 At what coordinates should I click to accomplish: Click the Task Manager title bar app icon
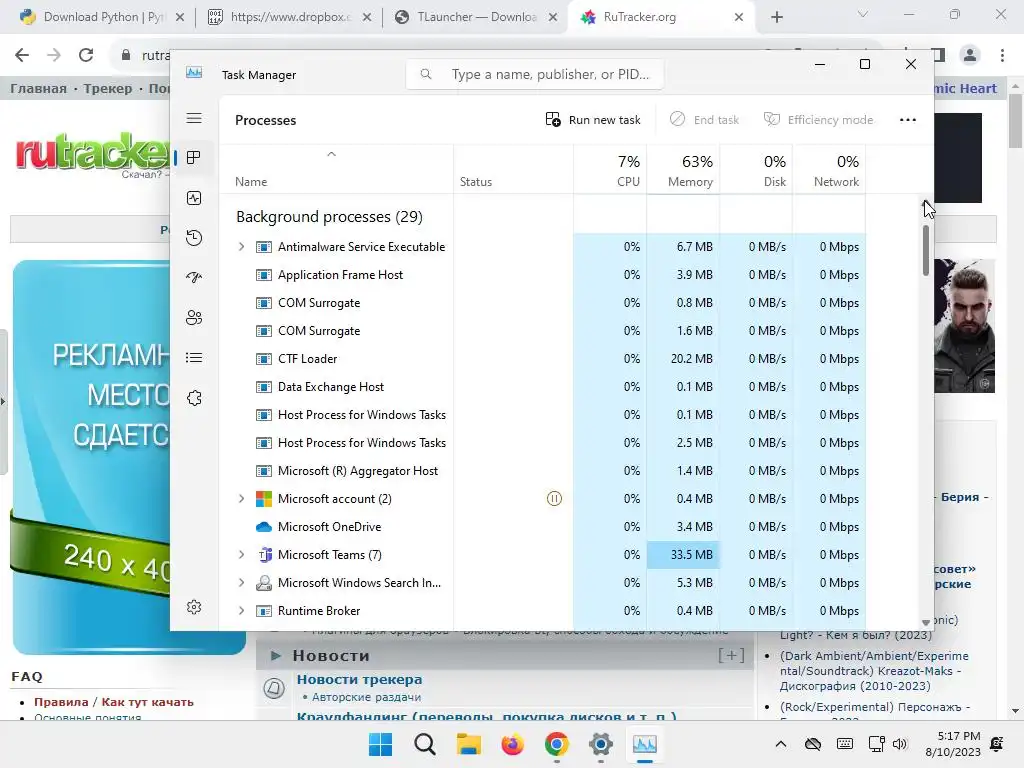194,72
